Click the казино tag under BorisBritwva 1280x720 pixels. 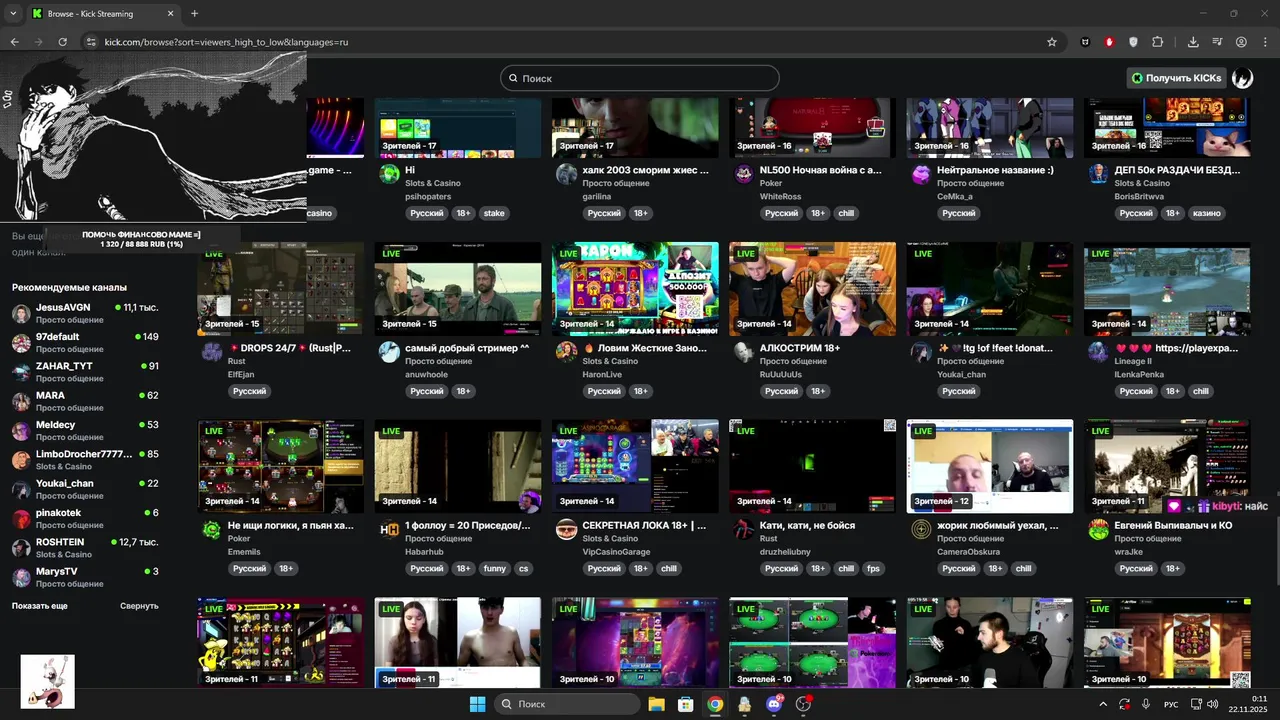tap(1206, 213)
